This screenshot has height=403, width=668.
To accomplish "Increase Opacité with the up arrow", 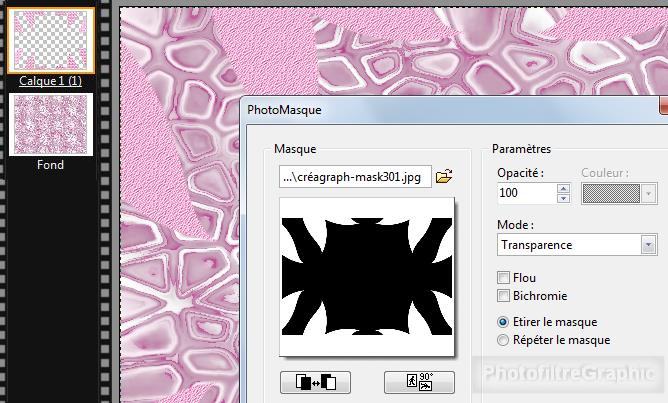I will tap(563, 188).
